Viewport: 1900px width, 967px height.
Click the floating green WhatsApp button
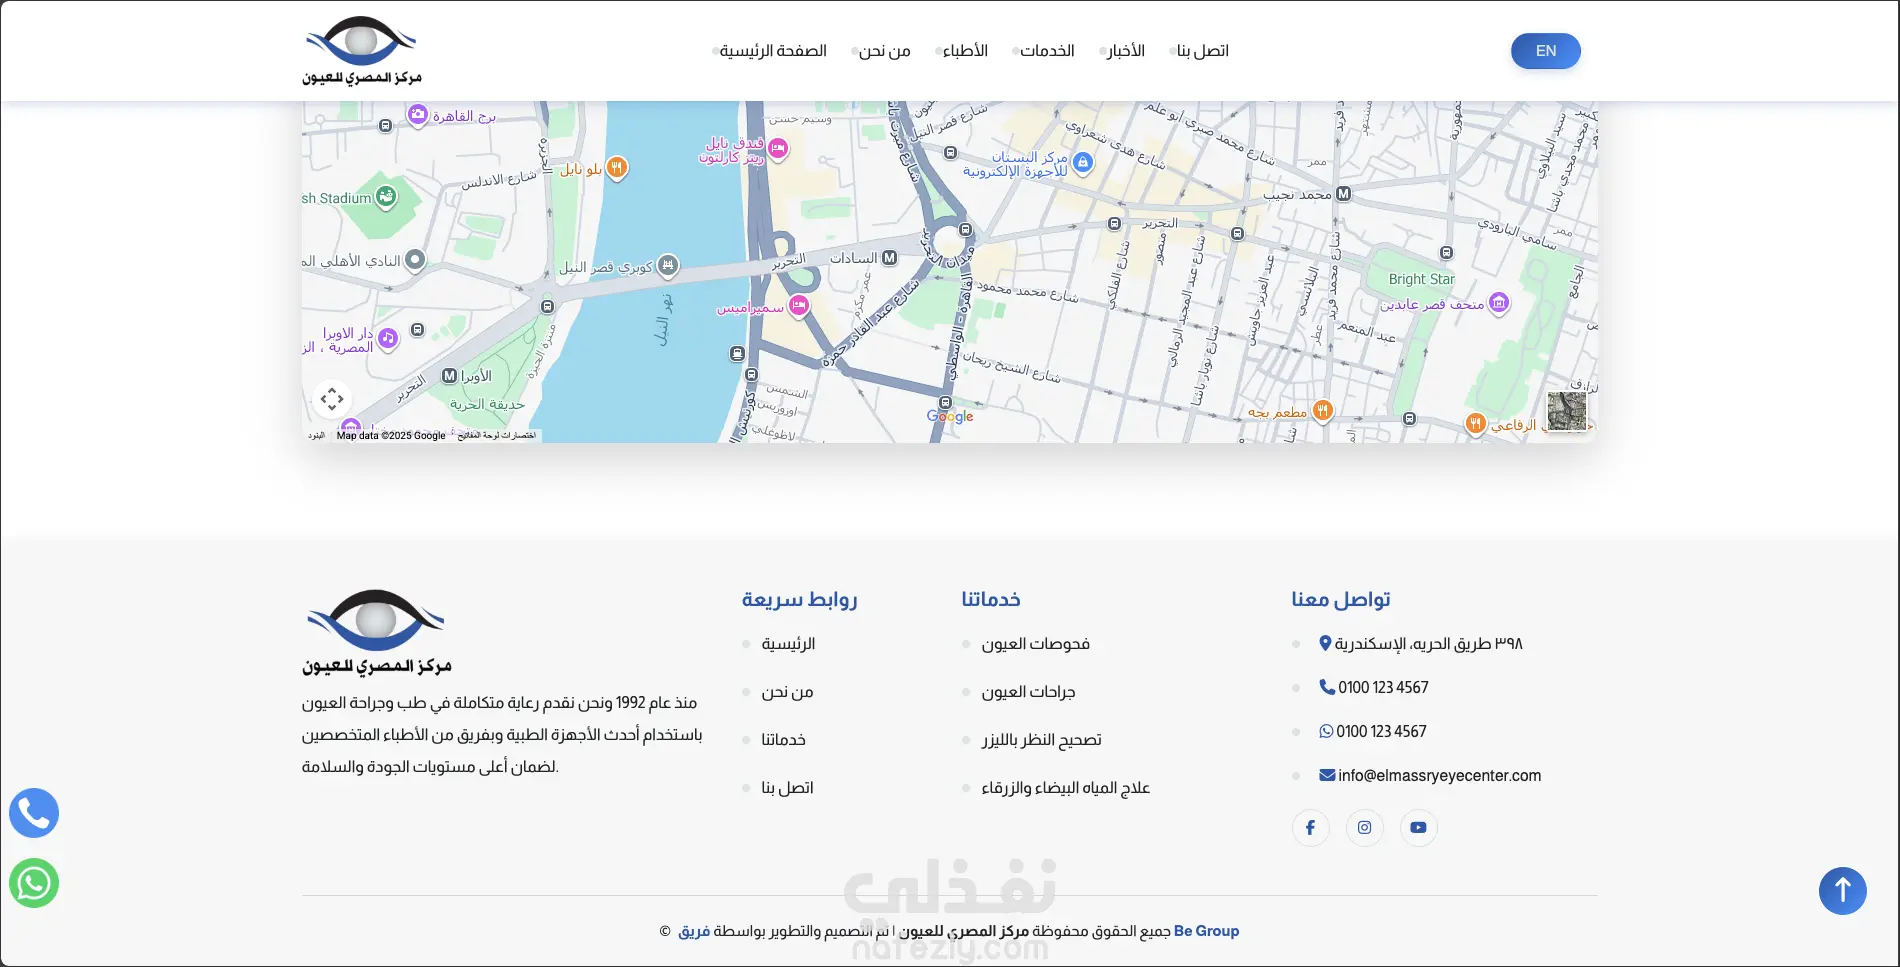pos(34,884)
